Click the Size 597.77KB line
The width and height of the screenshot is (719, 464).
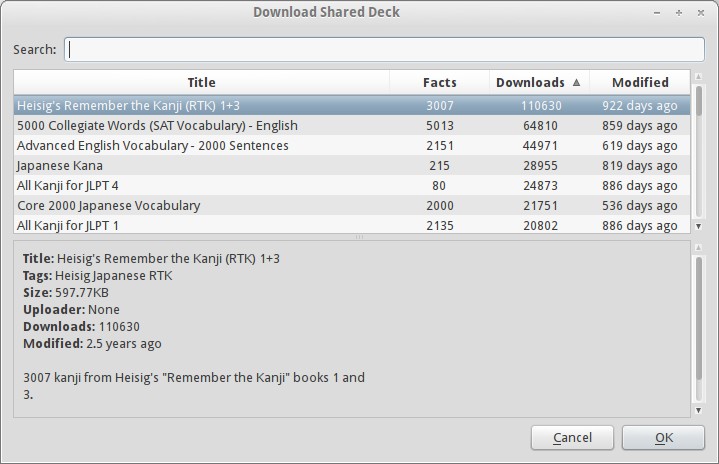coord(66,293)
